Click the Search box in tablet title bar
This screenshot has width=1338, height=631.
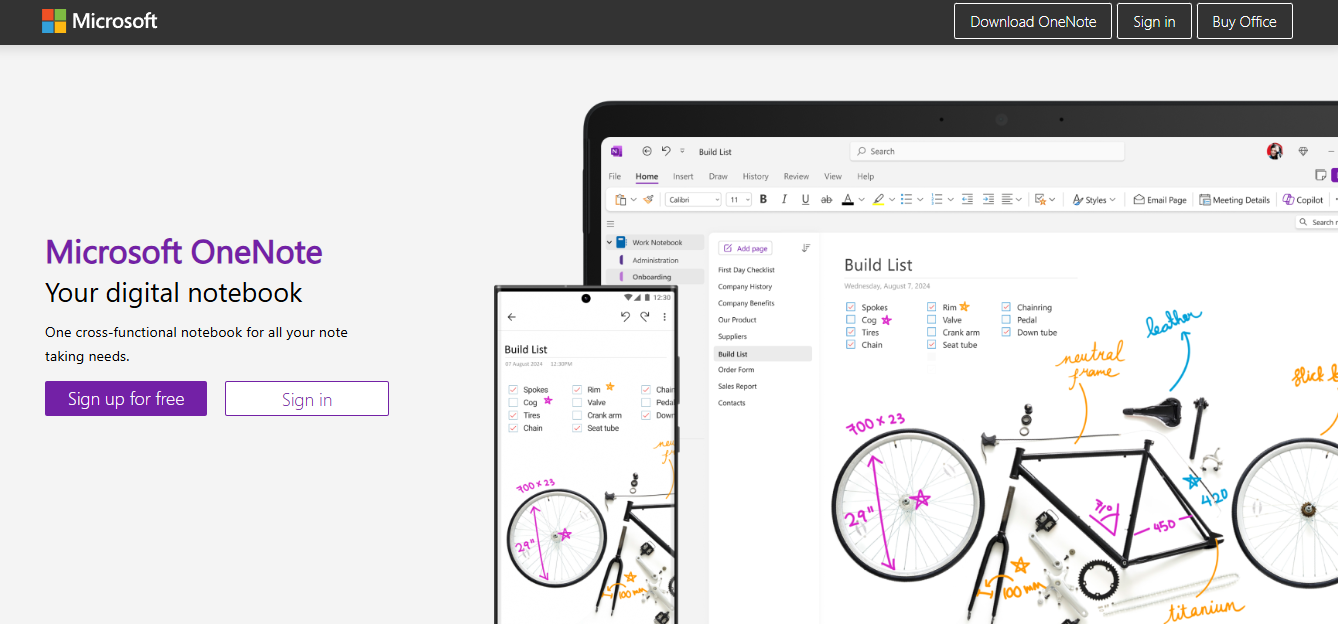[x=987, y=151]
